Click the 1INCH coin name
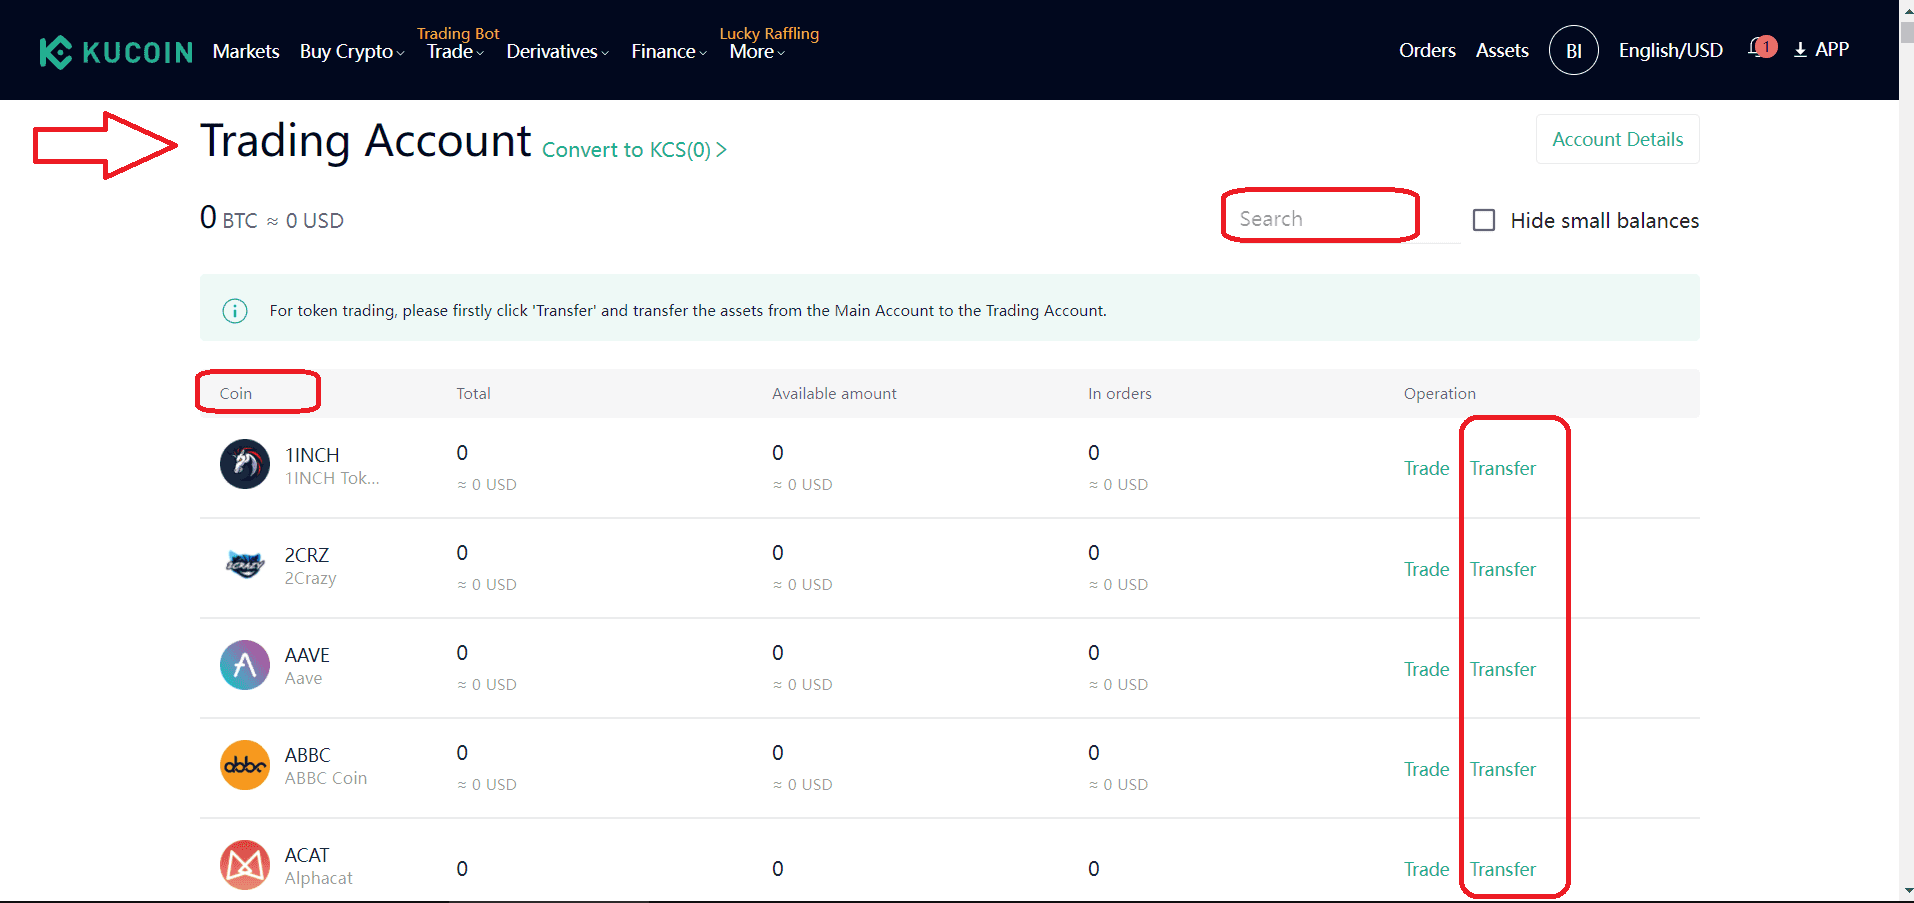Image resolution: width=1914 pixels, height=903 pixels. tap(312, 455)
